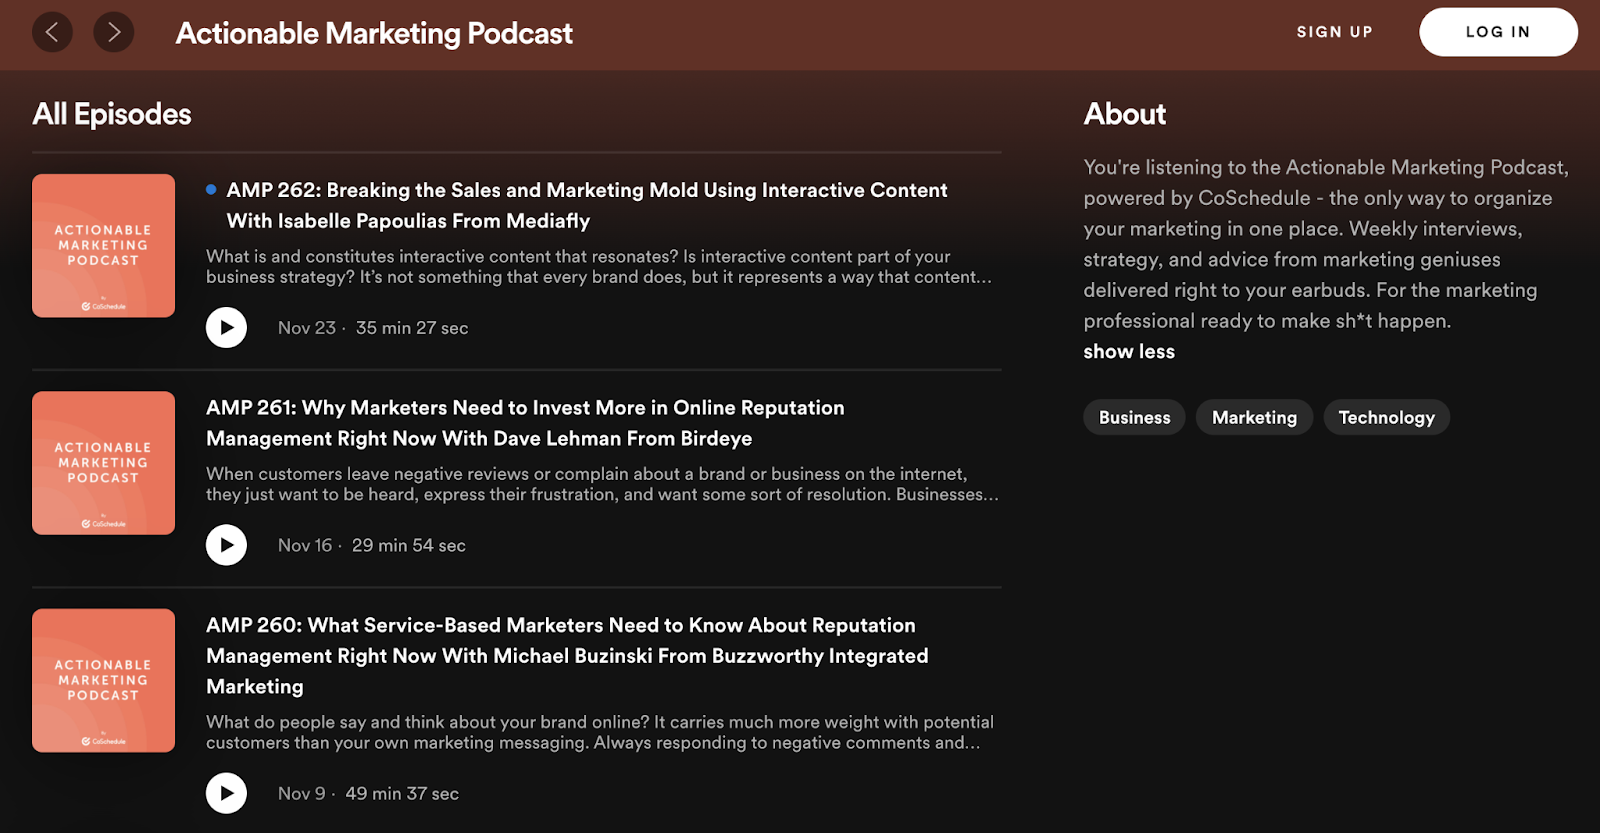1600x833 pixels.
Task: Open AMP 262 Breaking the Sales and Marketing Mold title
Action: [587, 205]
